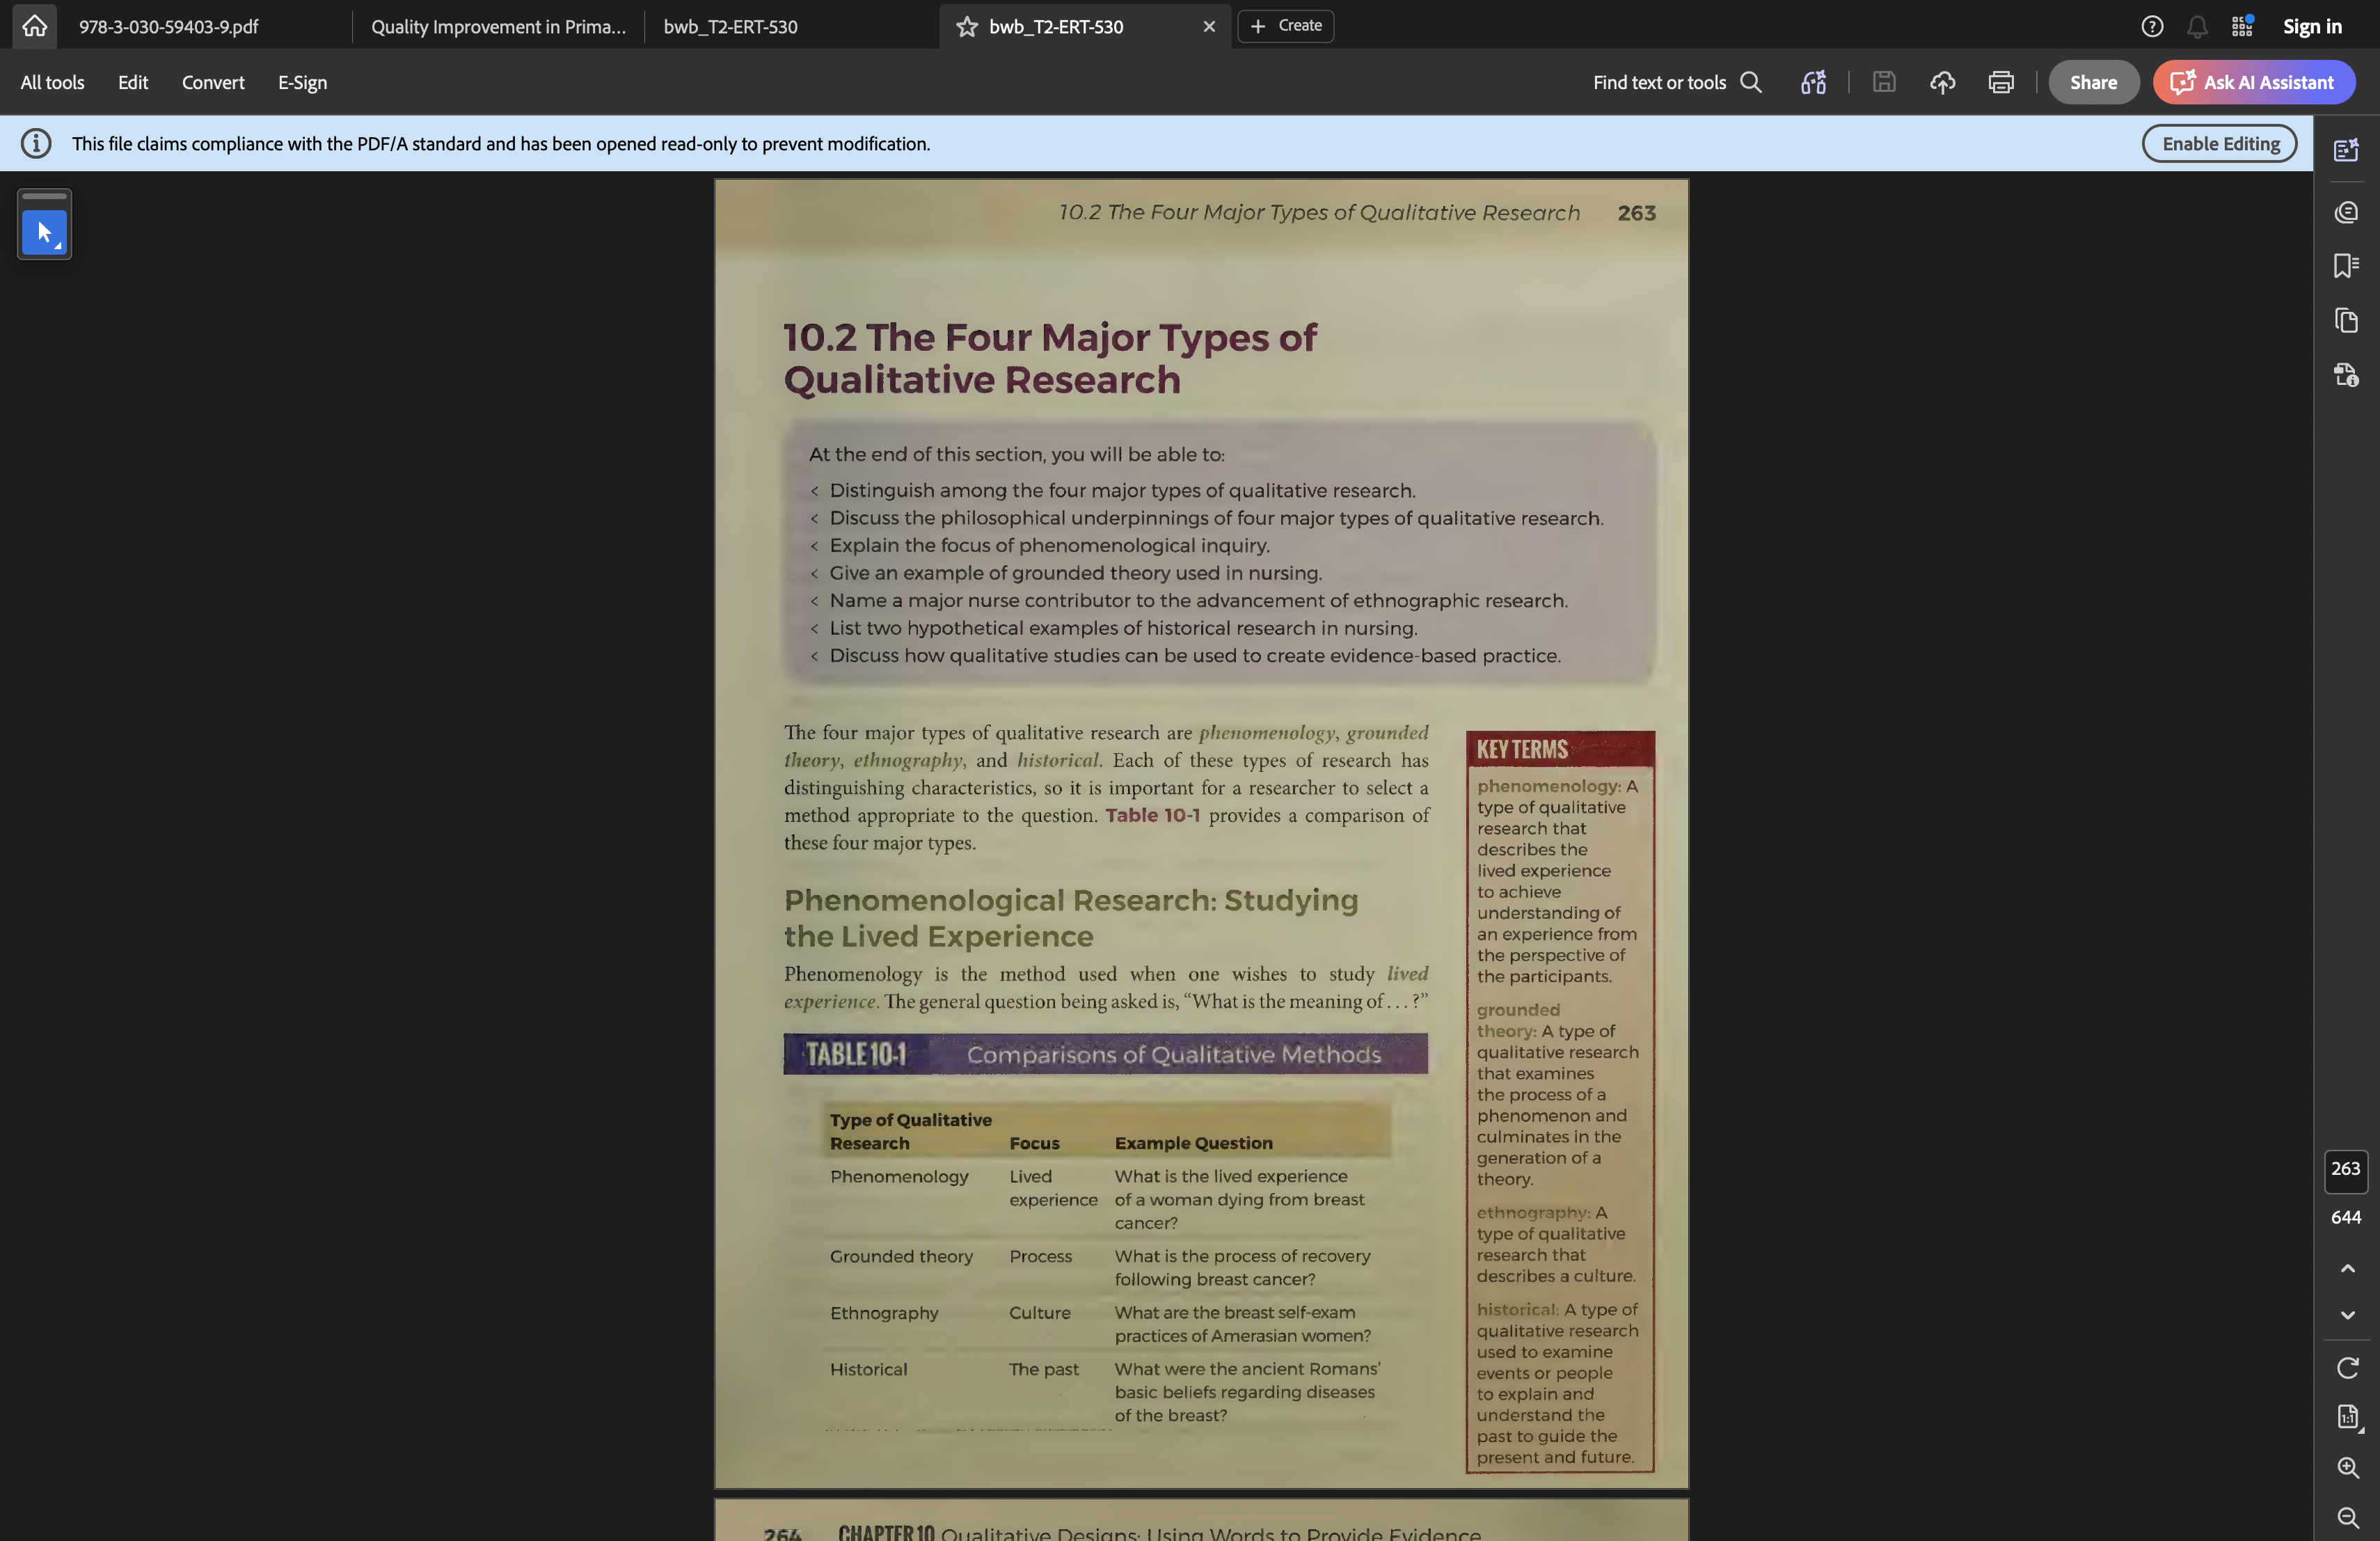Upload the file to cloud storage

[1942, 82]
